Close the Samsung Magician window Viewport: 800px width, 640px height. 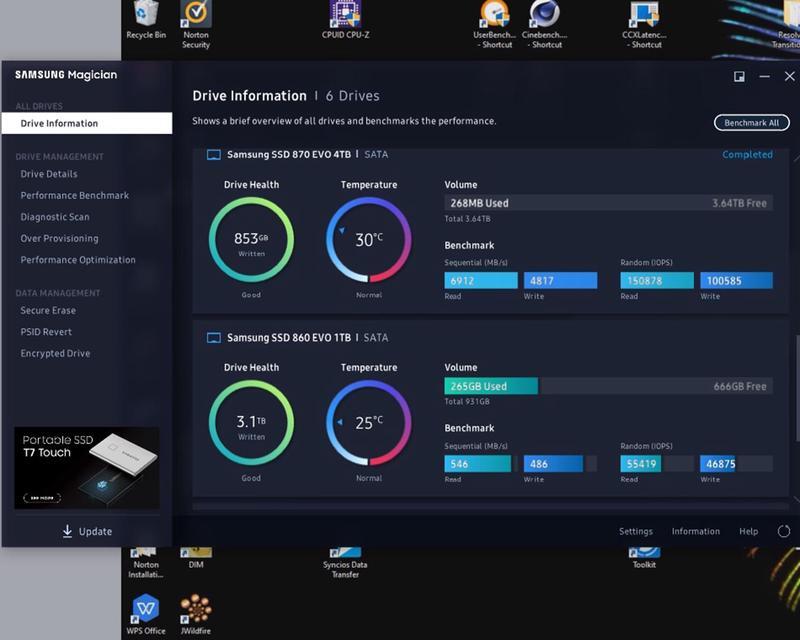click(x=789, y=77)
